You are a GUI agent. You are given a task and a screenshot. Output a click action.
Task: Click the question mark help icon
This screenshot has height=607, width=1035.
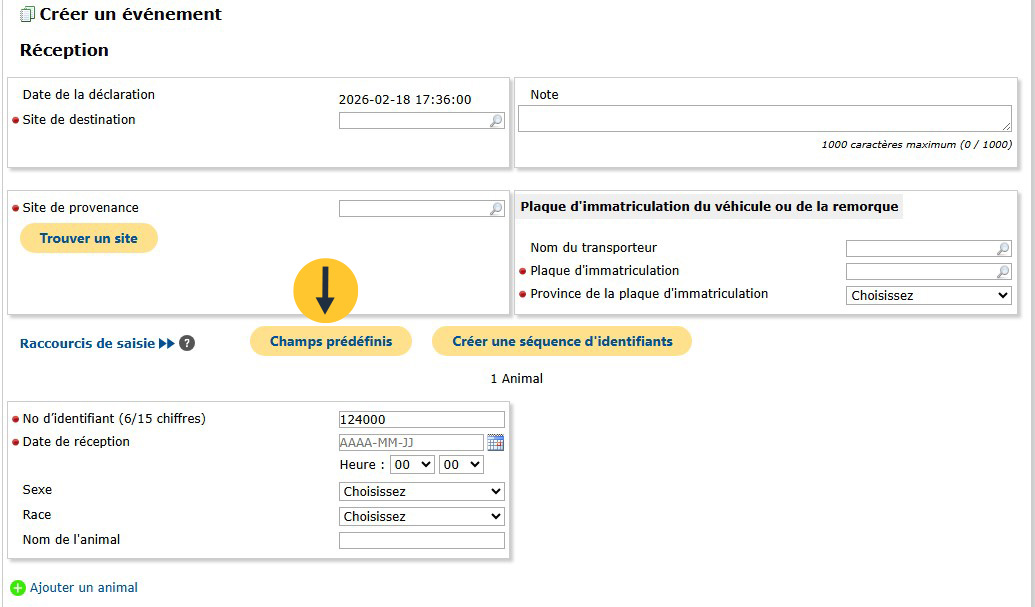click(x=187, y=343)
